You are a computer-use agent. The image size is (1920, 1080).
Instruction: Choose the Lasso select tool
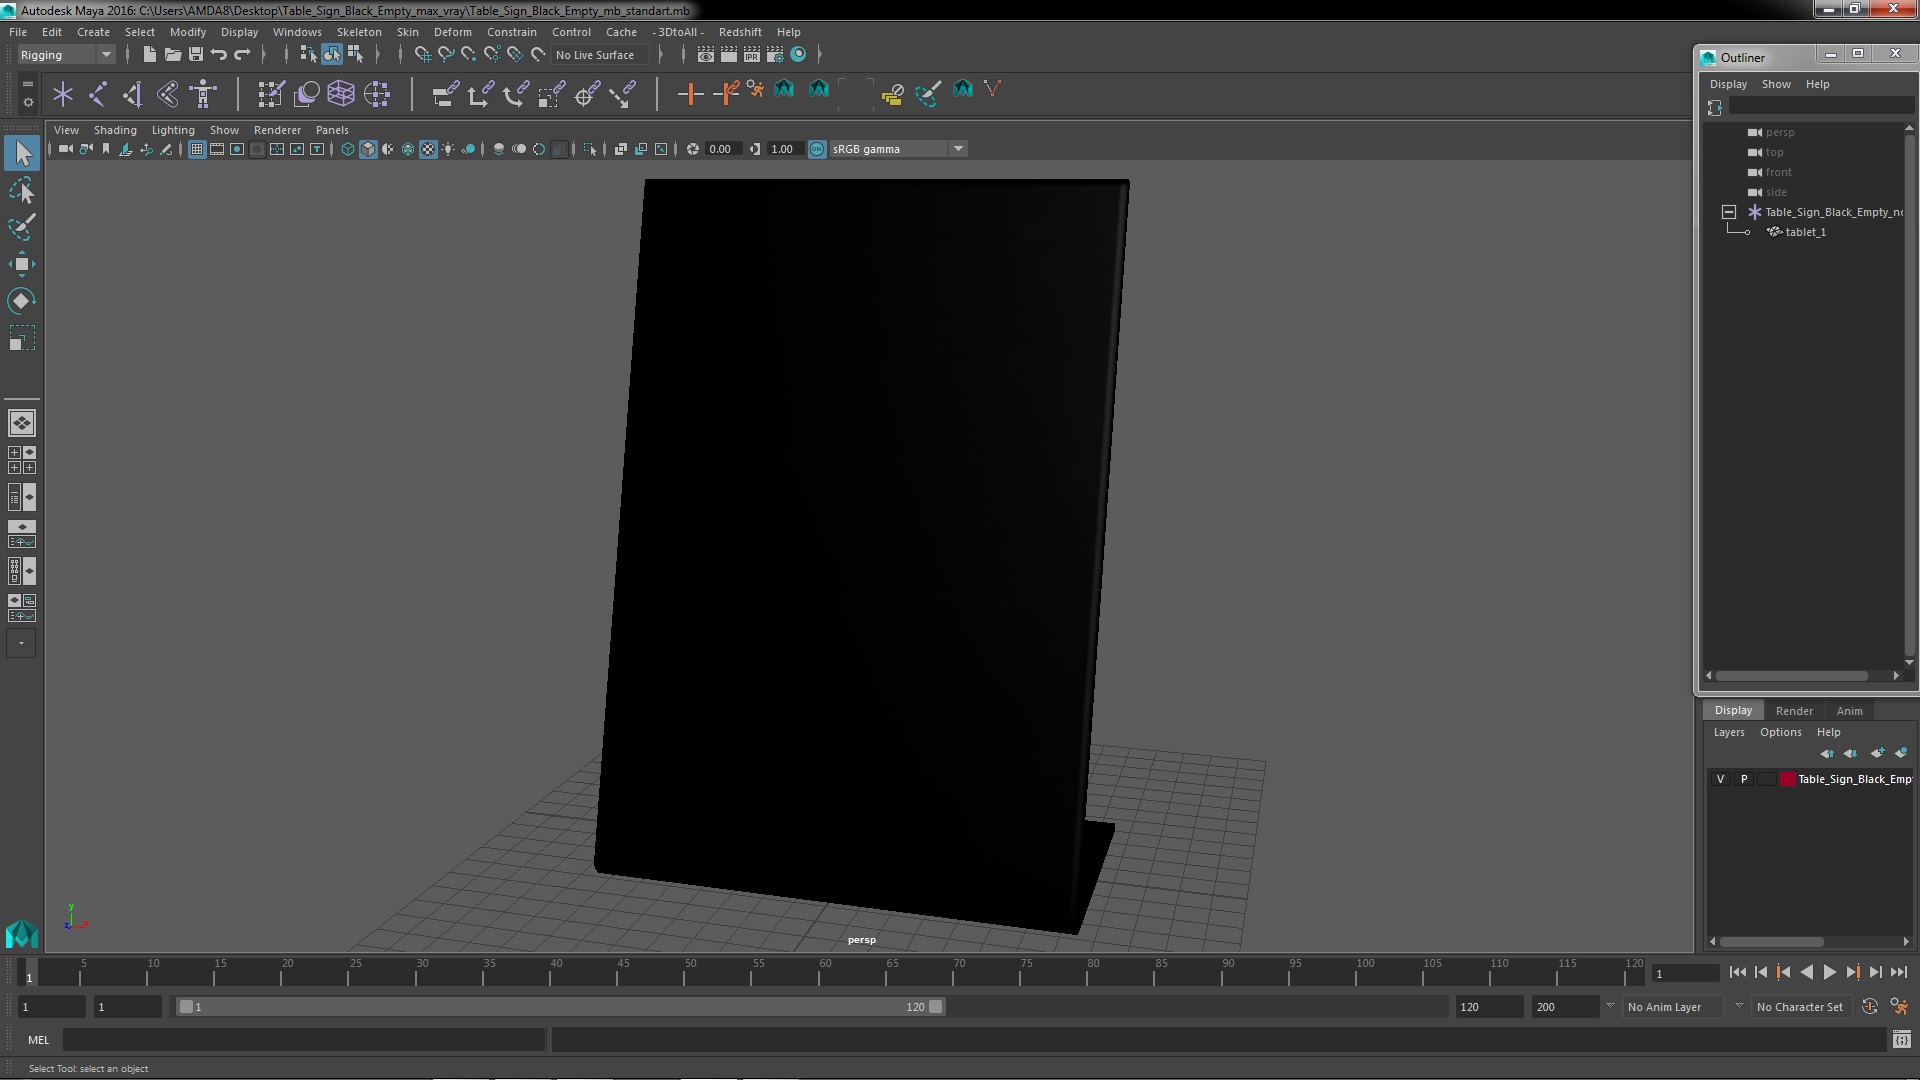pos(22,190)
